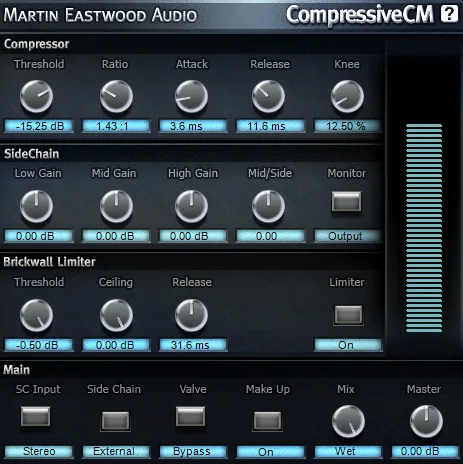Viewport: 463px width, 464px height.
Task: Click the Brickwall Limiter Threshold knob
Action: [x=37, y=315]
